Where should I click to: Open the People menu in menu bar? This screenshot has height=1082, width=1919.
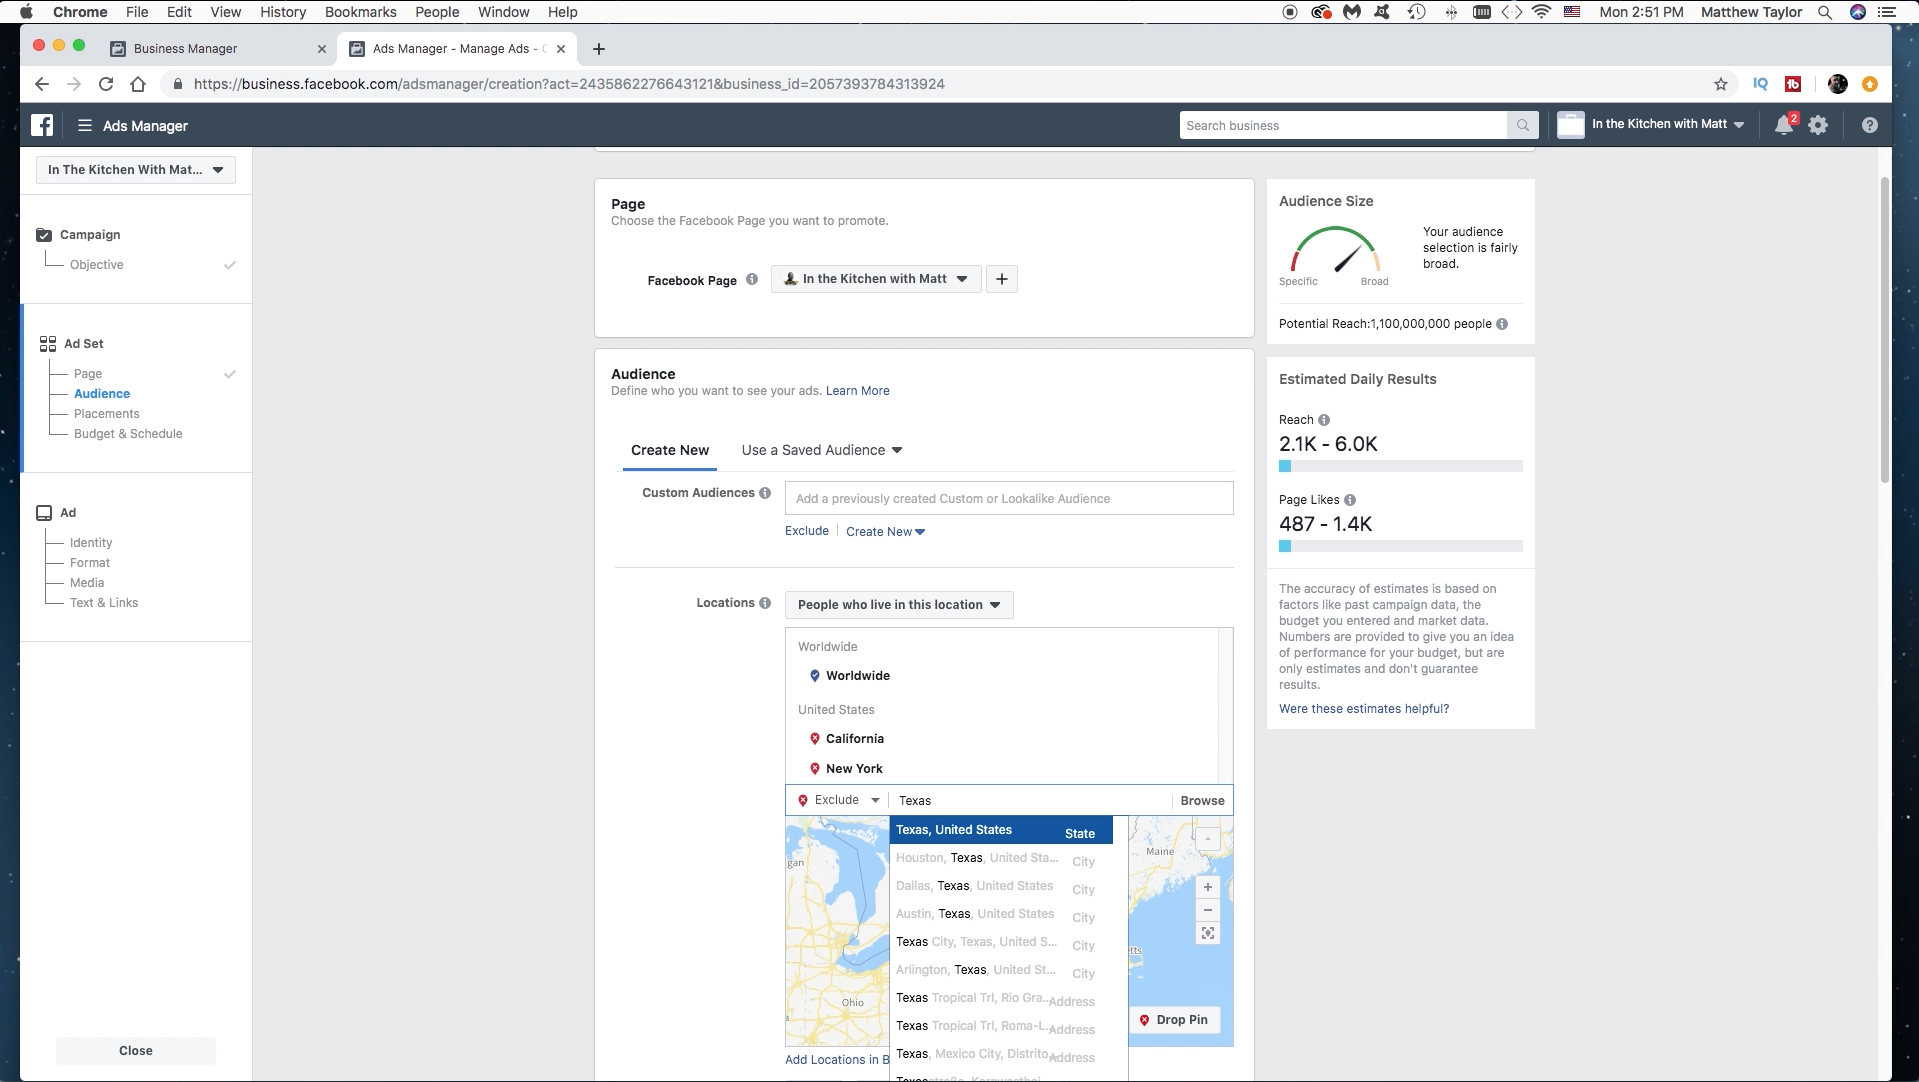437,12
